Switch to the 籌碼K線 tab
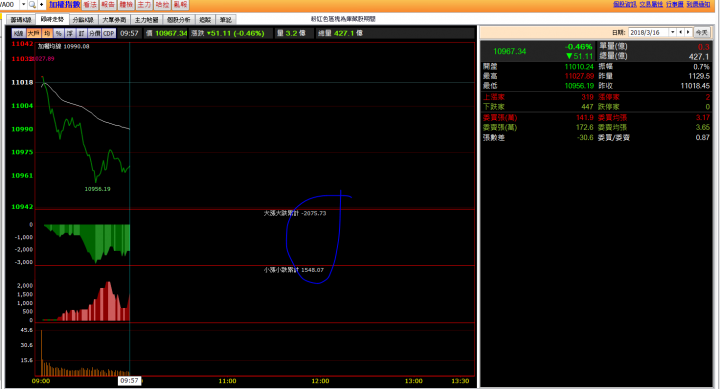 (x=21, y=20)
